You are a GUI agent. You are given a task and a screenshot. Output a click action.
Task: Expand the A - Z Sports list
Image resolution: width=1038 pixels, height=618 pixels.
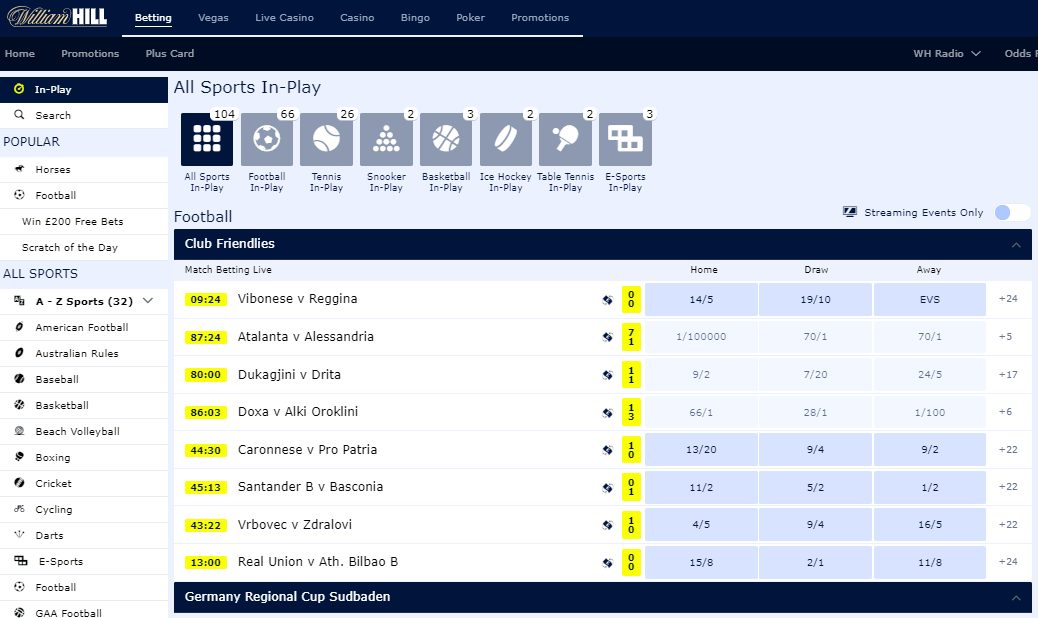148,301
